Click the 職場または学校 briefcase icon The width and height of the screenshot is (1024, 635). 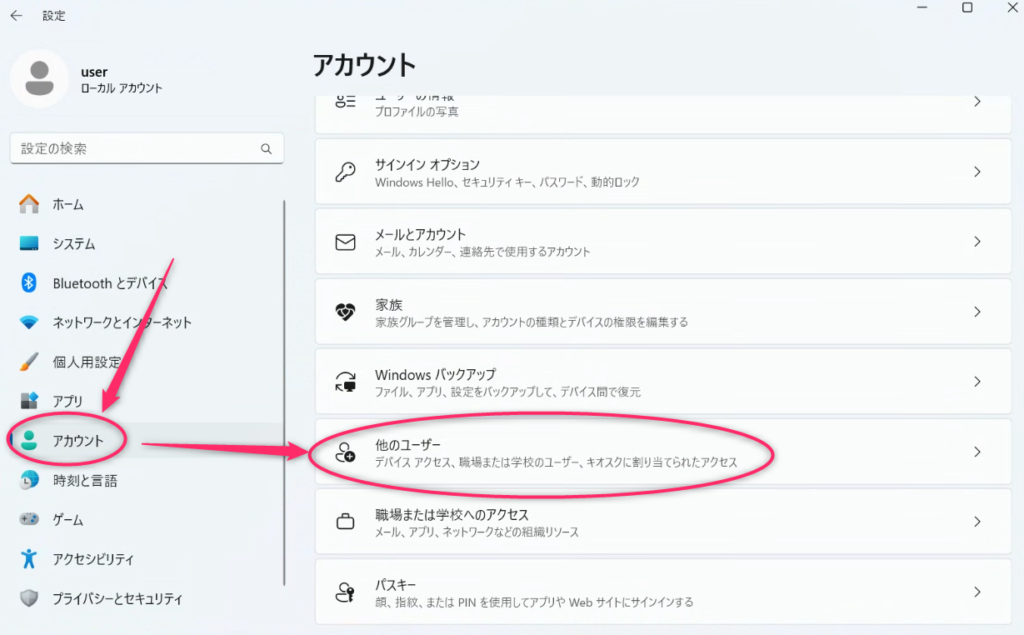click(x=345, y=522)
